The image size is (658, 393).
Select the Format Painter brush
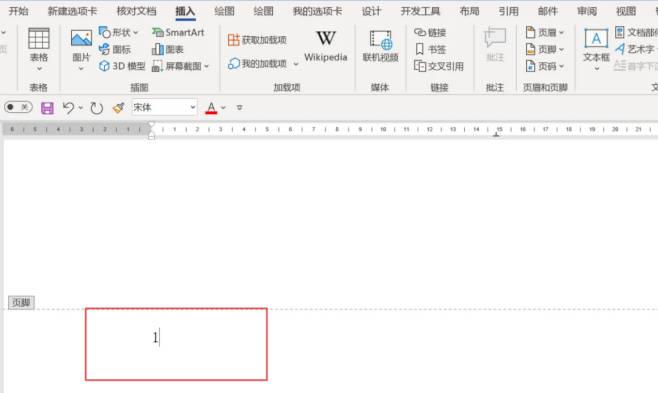pos(118,108)
